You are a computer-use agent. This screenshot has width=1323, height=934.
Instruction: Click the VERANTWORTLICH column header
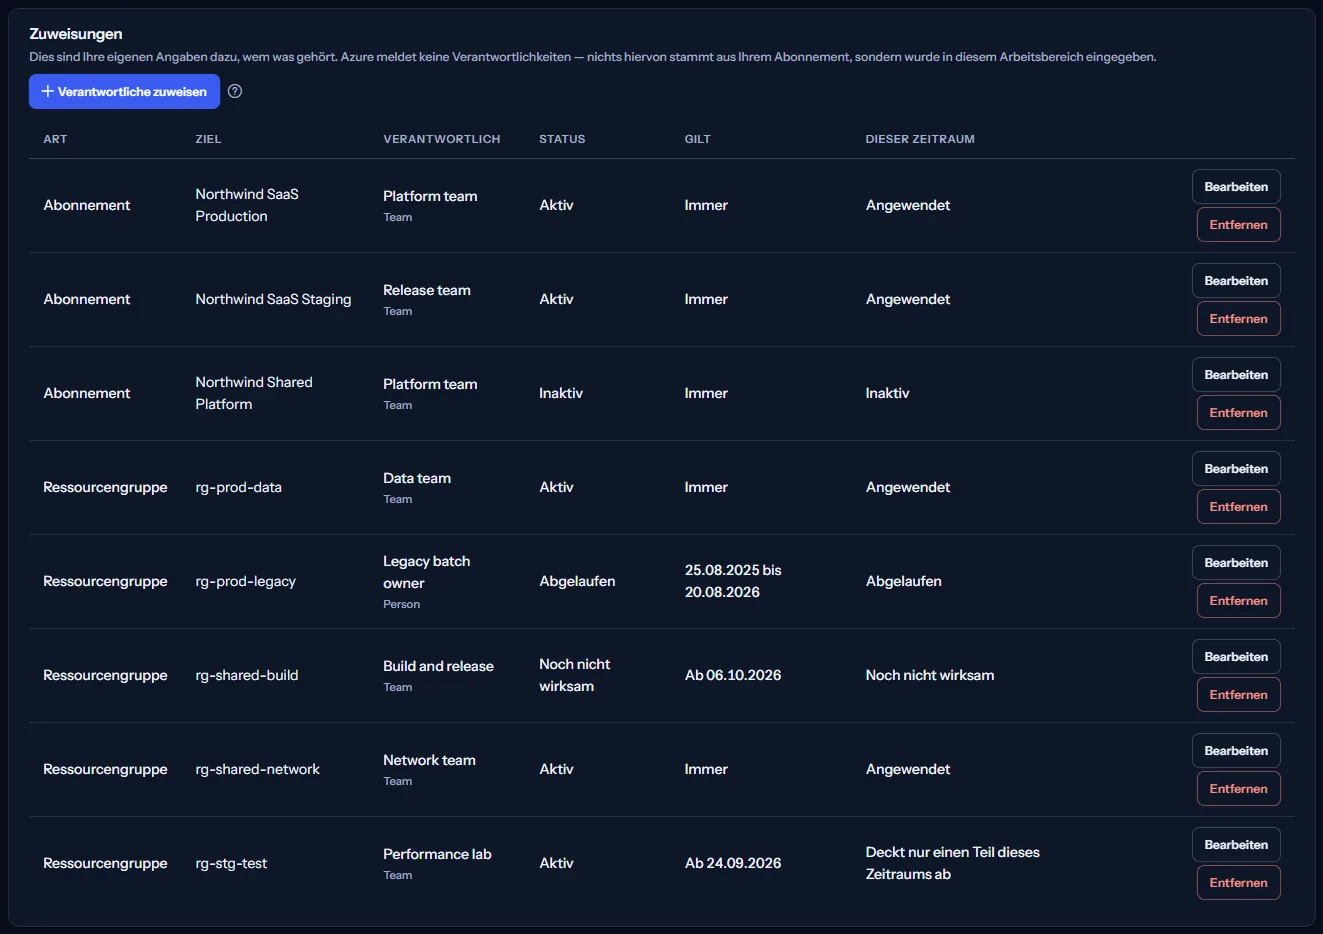coord(441,139)
